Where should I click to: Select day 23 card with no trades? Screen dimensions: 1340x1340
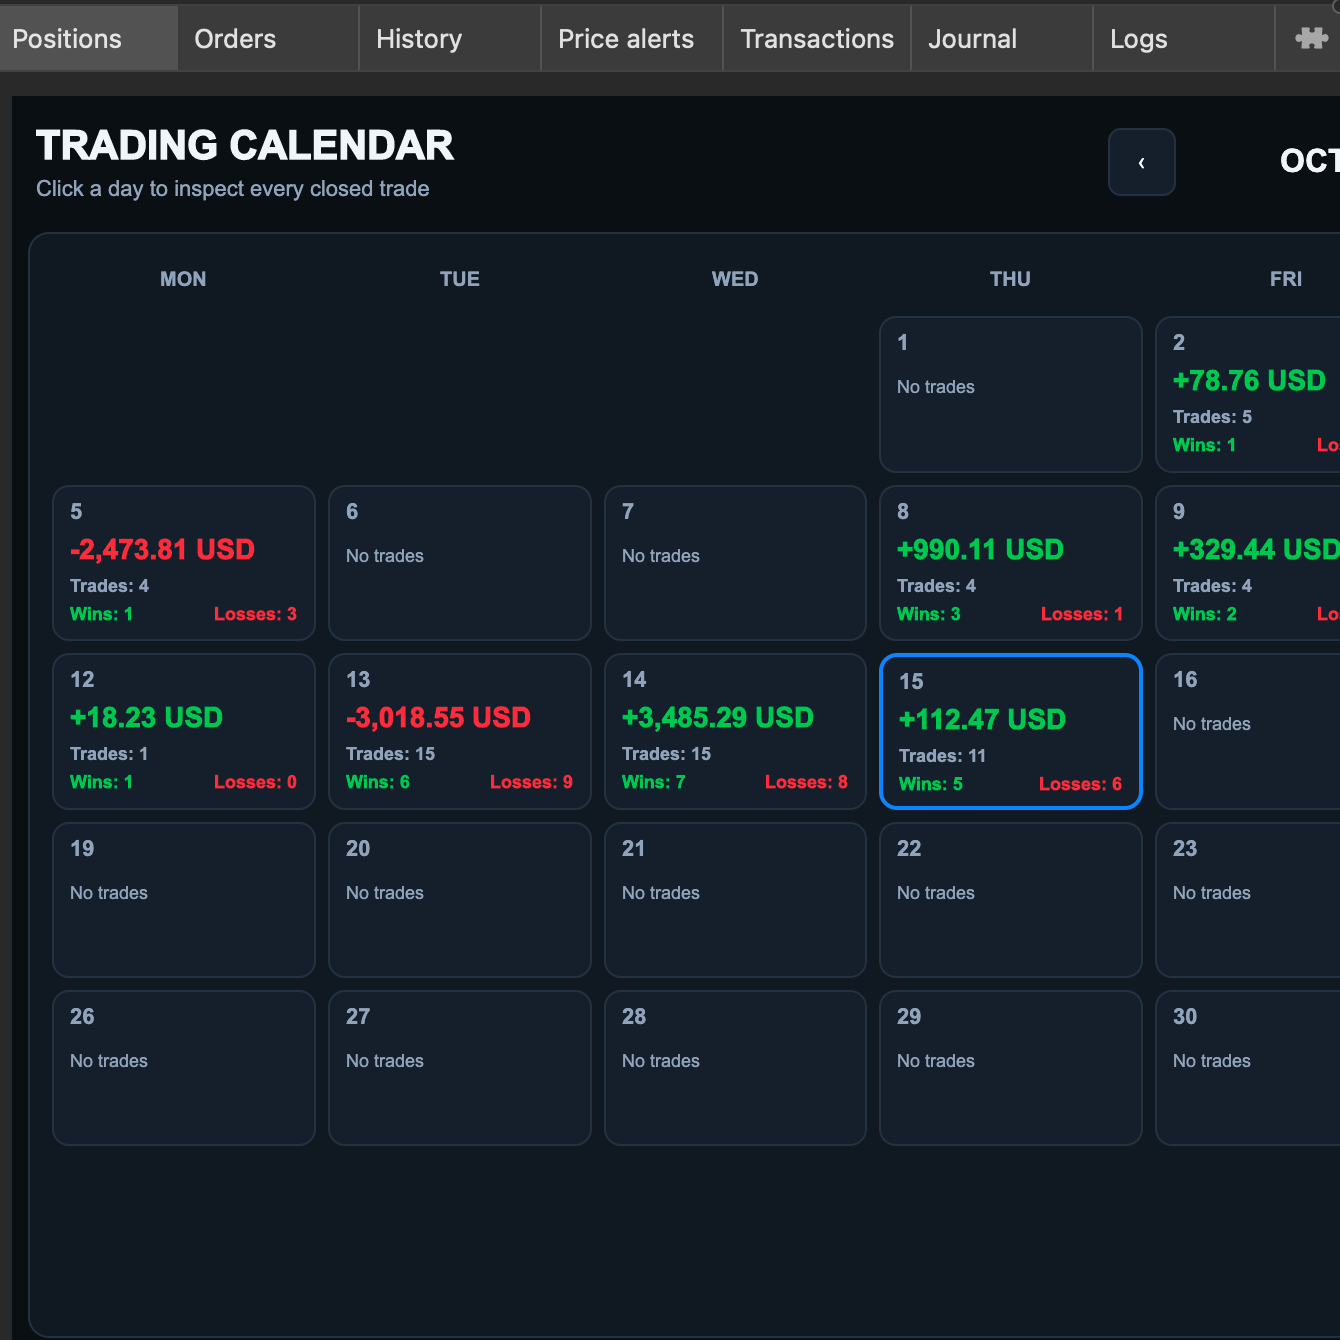[1248, 900]
